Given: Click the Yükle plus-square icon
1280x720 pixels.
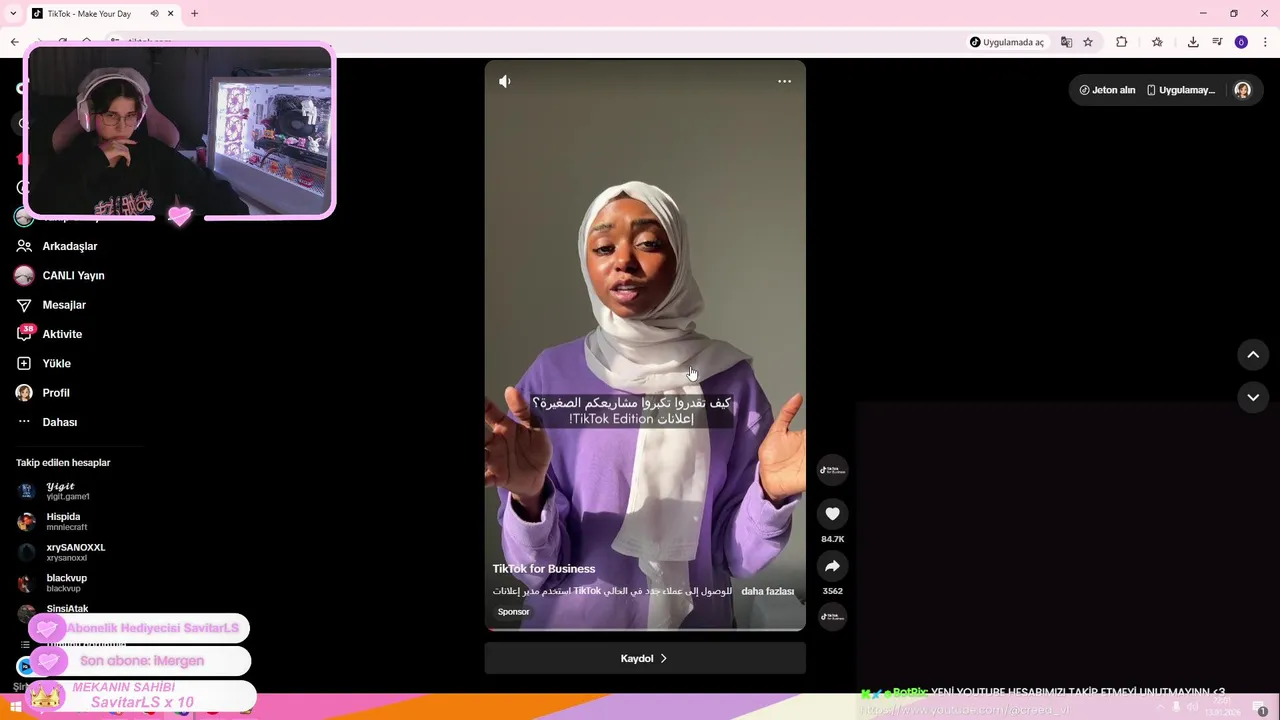Looking at the screenshot, I should [x=24, y=363].
